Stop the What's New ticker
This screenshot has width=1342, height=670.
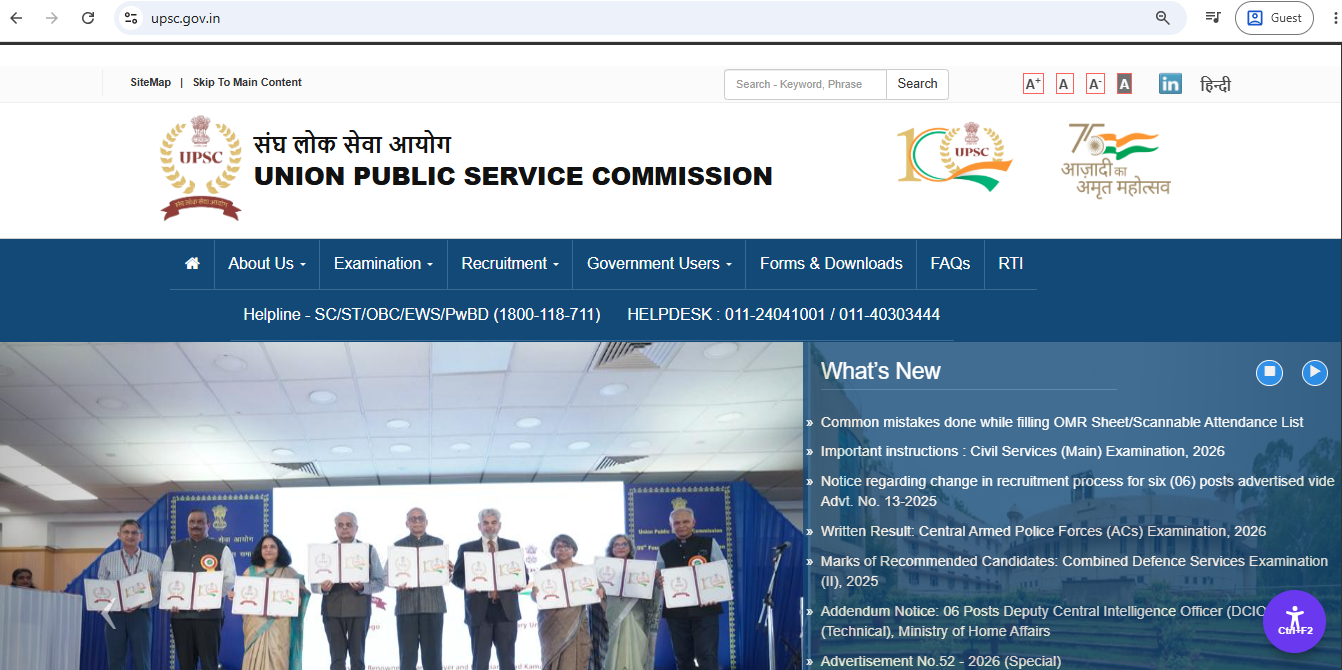[x=1269, y=372]
